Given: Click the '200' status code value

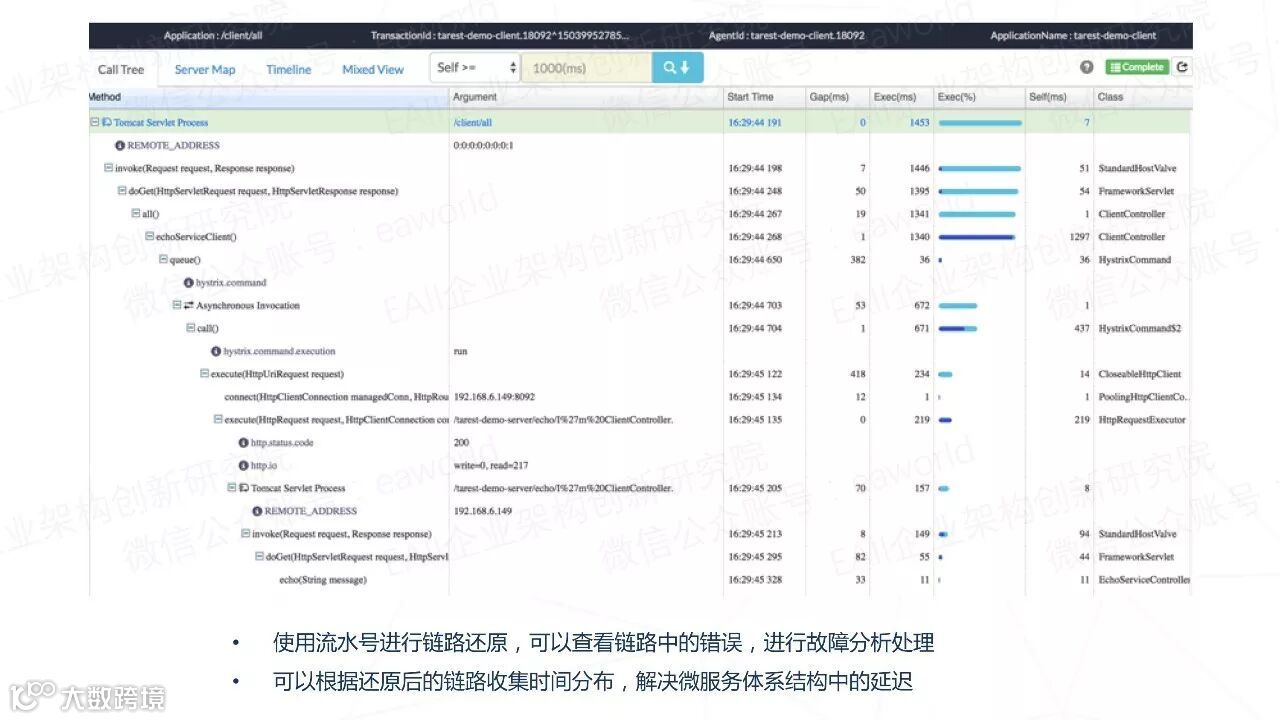Looking at the screenshot, I should point(461,443).
